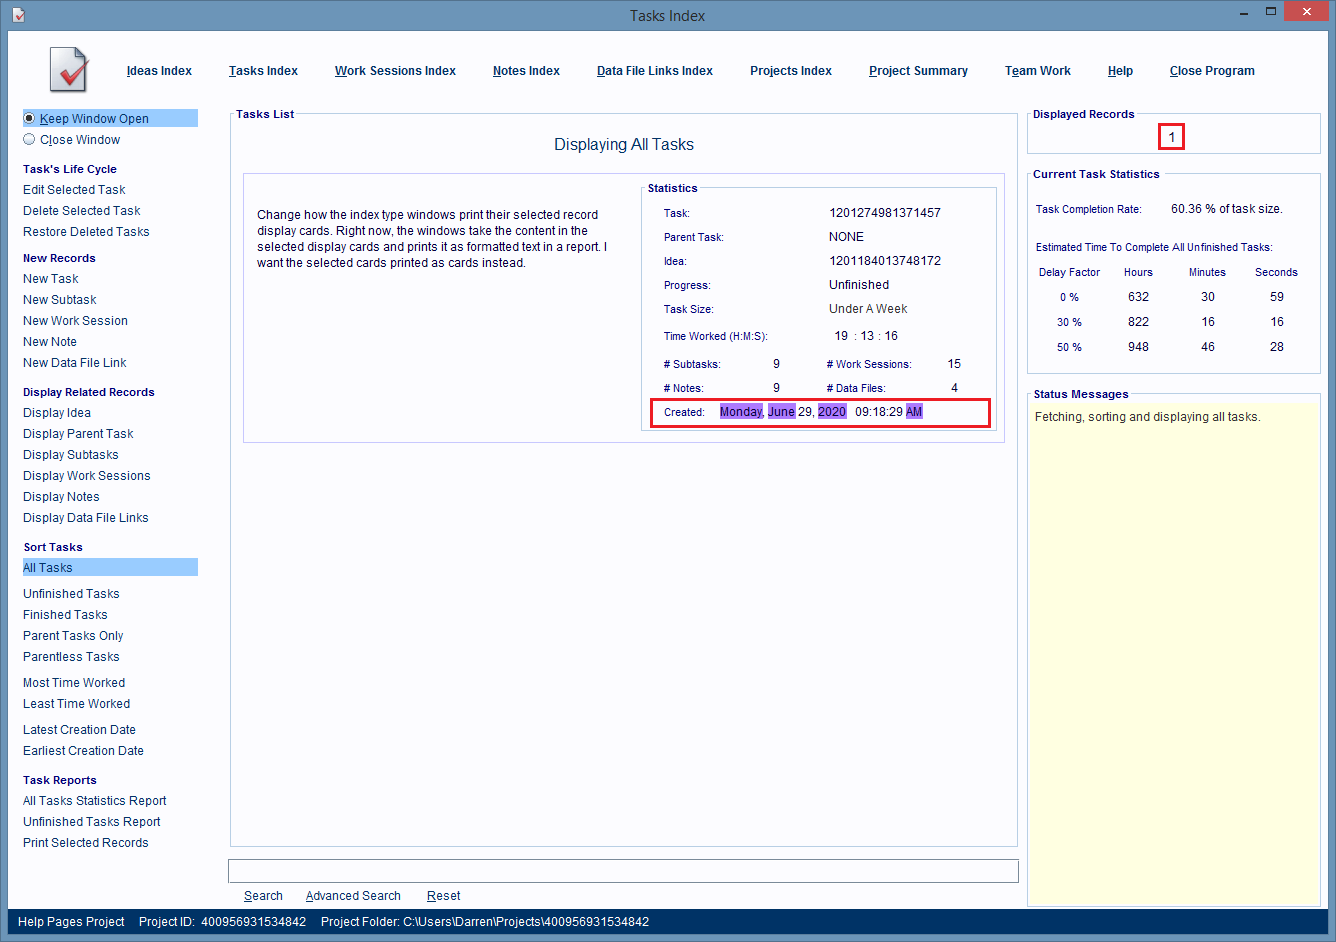The image size is (1336, 942).
Task: Select the Keep Window Open radio button
Action: click(x=29, y=118)
